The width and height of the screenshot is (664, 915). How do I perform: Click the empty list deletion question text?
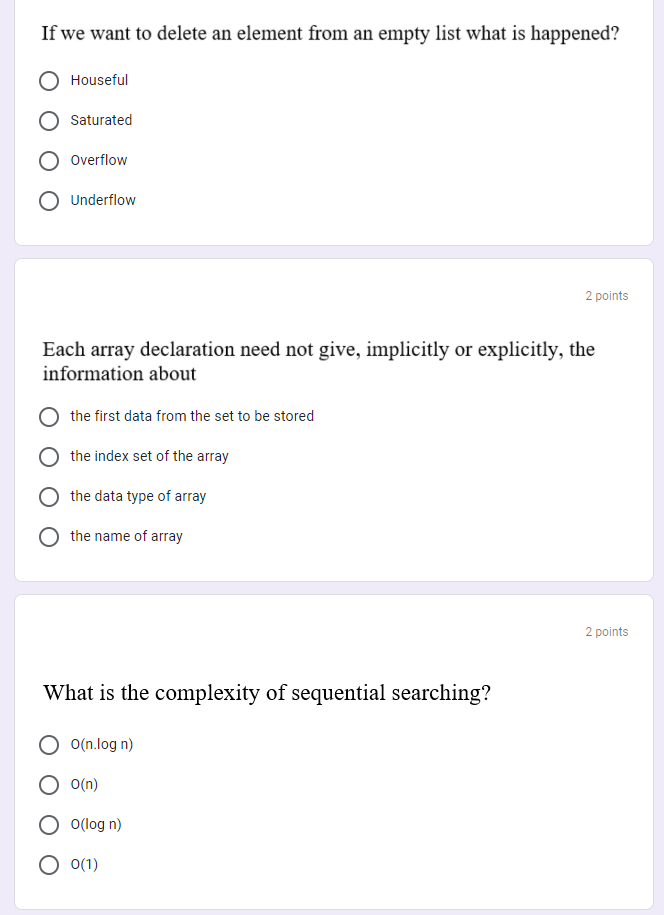[x=330, y=33]
